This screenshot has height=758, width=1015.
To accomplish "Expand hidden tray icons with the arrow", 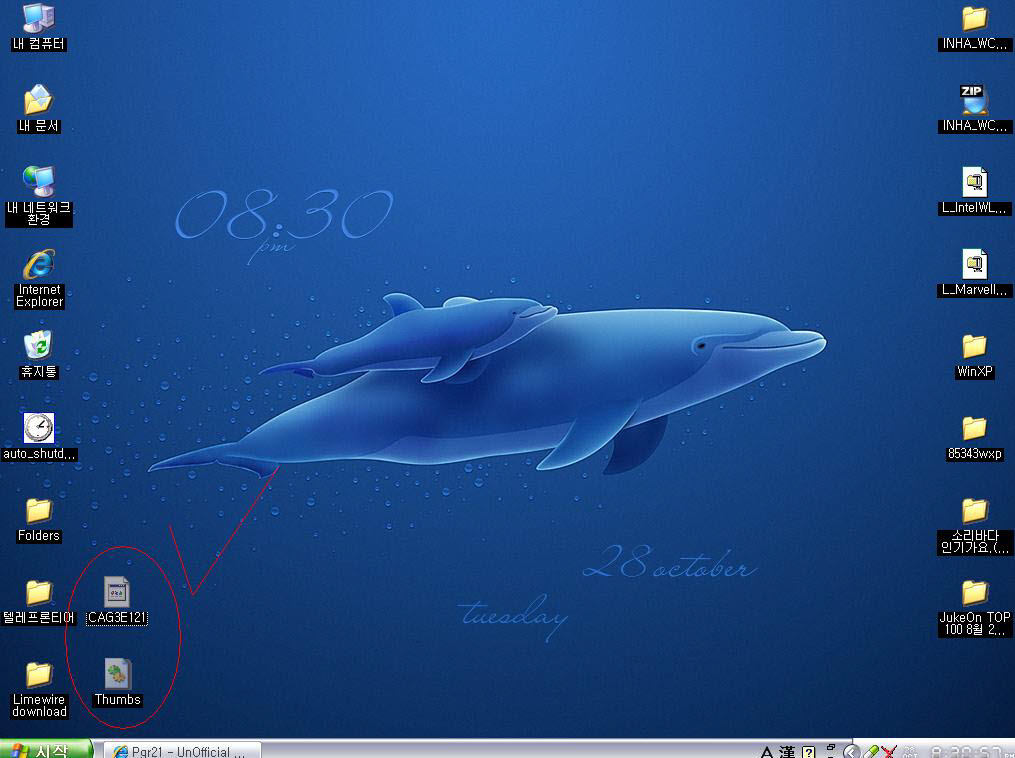I will 852,752.
